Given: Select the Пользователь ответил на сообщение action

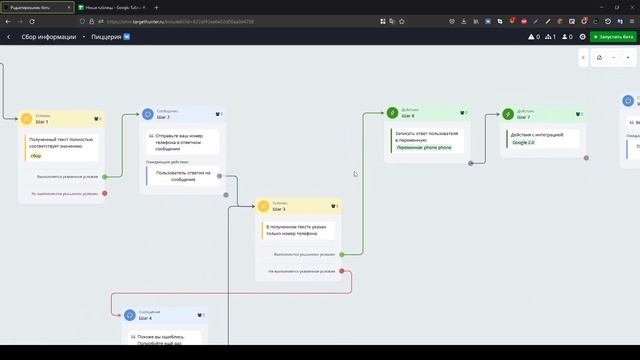Looking at the screenshot, I should coord(183,176).
